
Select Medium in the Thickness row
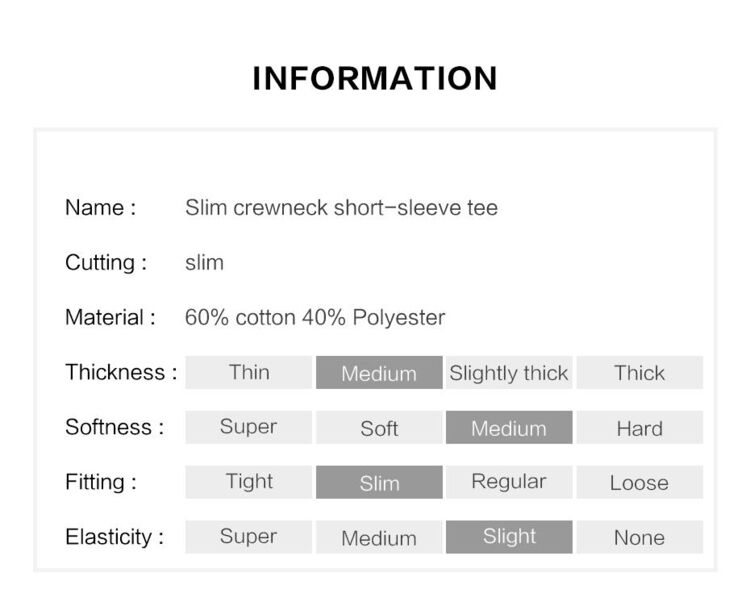click(379, 372)
